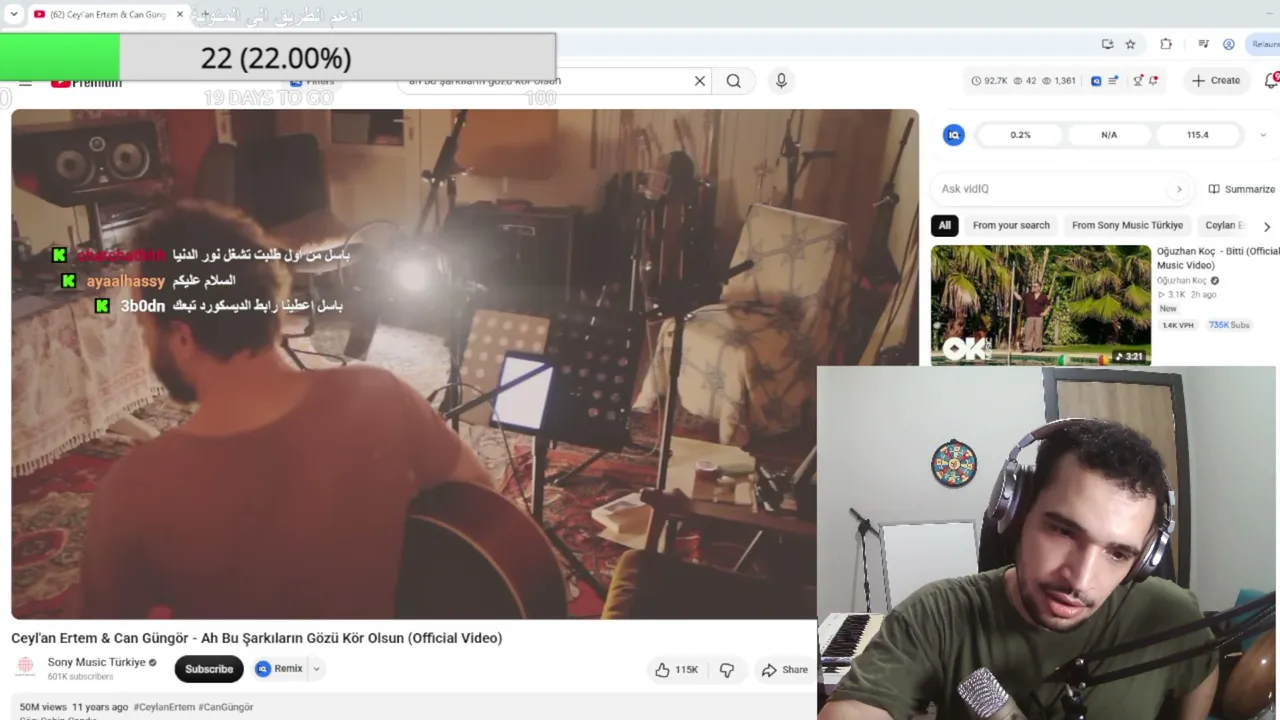Click the magnifier search button
The image size is (1280, 720).
[734, 81]
